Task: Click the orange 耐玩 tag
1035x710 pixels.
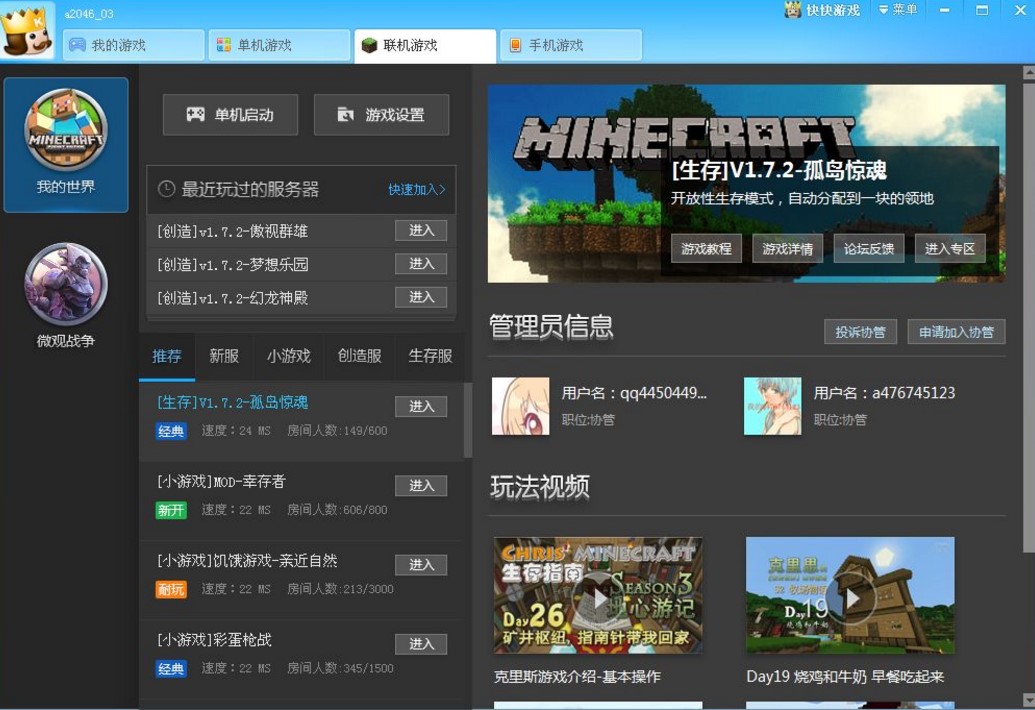Action: (x=171, y=589)
